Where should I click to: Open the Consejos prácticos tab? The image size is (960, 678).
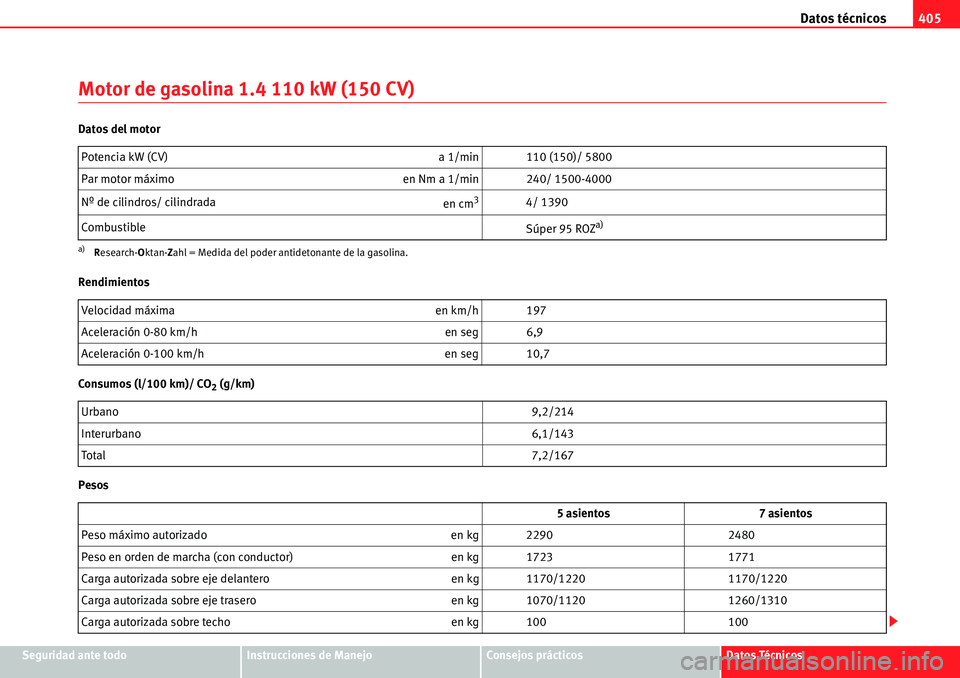point(601,661)
